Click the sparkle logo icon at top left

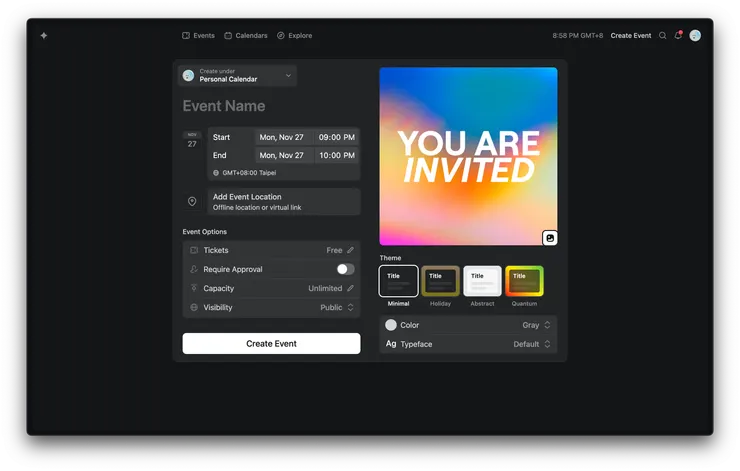[43, 35]
